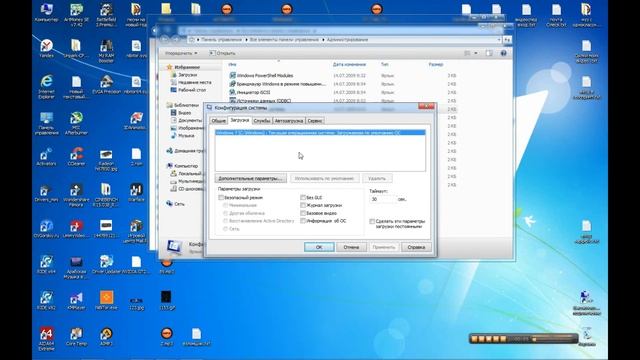
Task: Check Информация об ОС option
Action: coord(303,221)
